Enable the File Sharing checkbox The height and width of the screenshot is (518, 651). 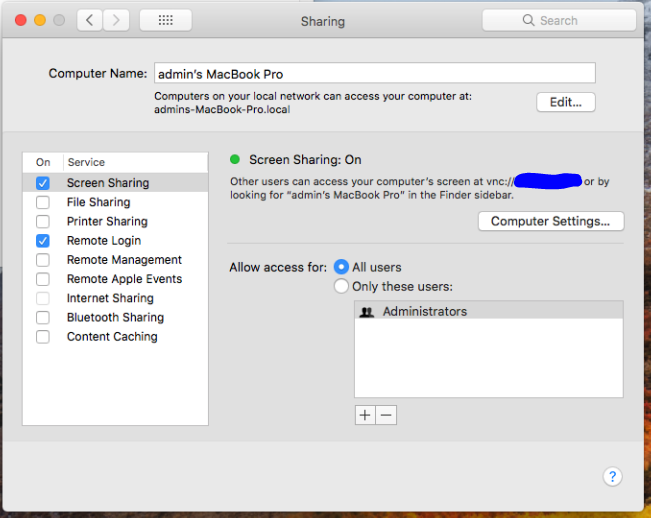43,202
